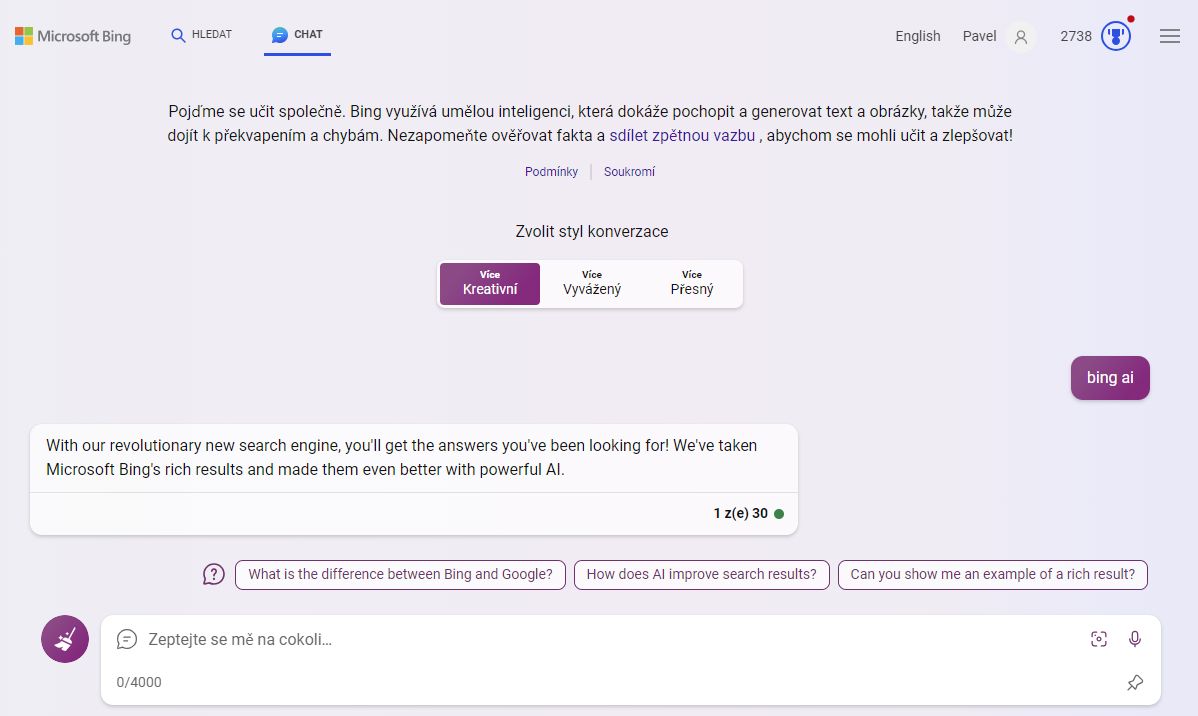Select the Více Vyvážený conversation style
Image resolution: width=1198 pixels, height=716 pixels.
[592, 283]
